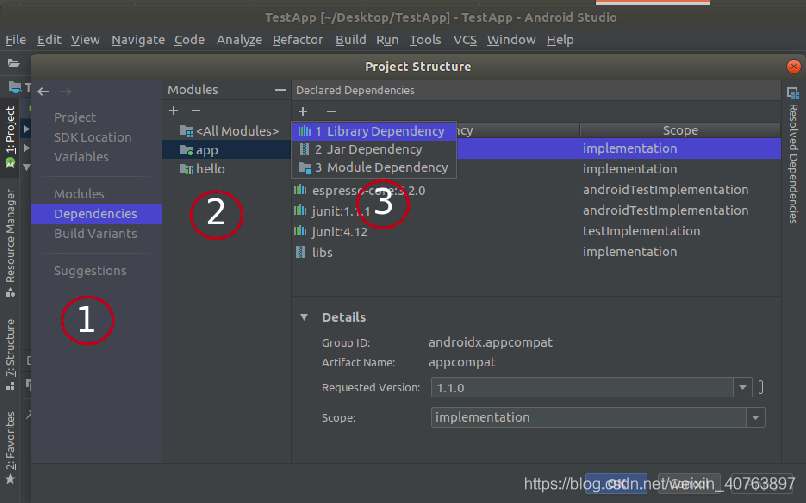806x503 pixels.
Task: Select the espresso-core dependency row
Action: pos(536,190)
